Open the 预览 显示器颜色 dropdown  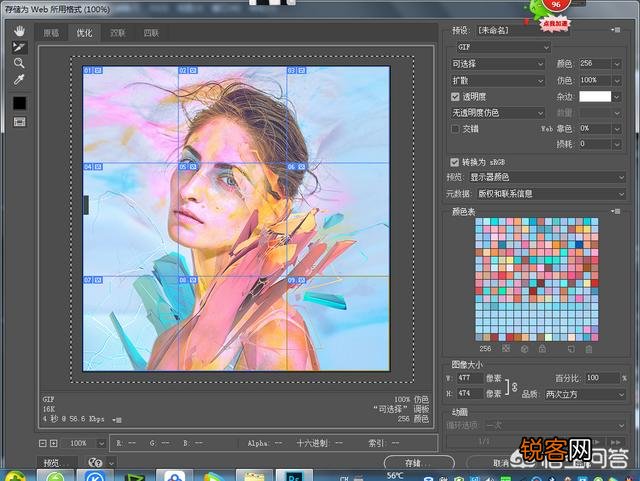(x=547, y=177)
